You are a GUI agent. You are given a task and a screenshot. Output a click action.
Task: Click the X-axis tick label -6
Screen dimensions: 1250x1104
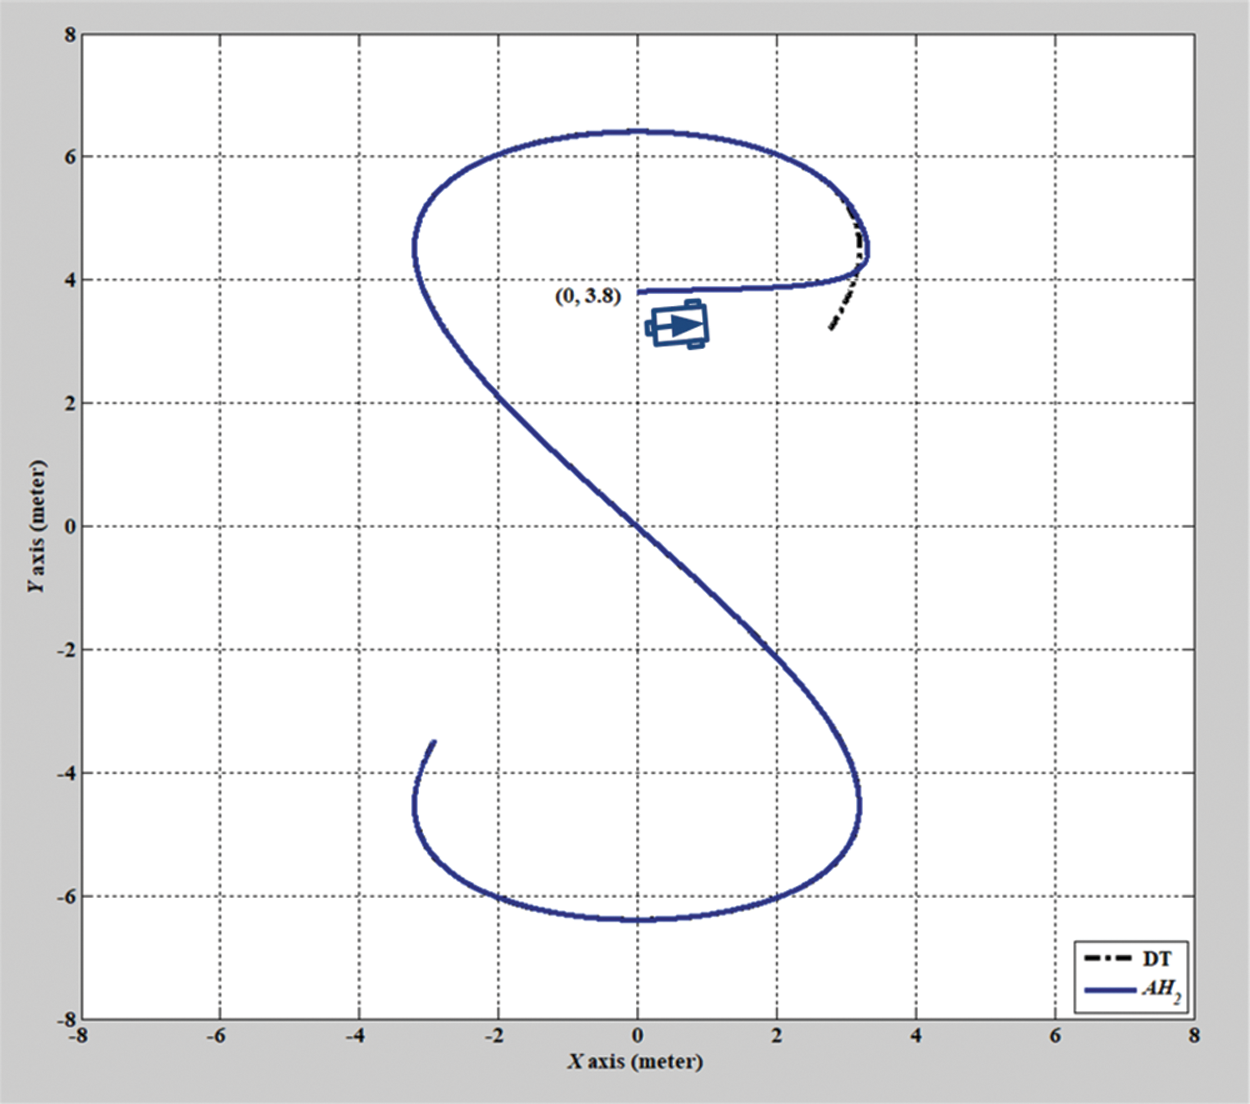click(x=216, y=1037)
